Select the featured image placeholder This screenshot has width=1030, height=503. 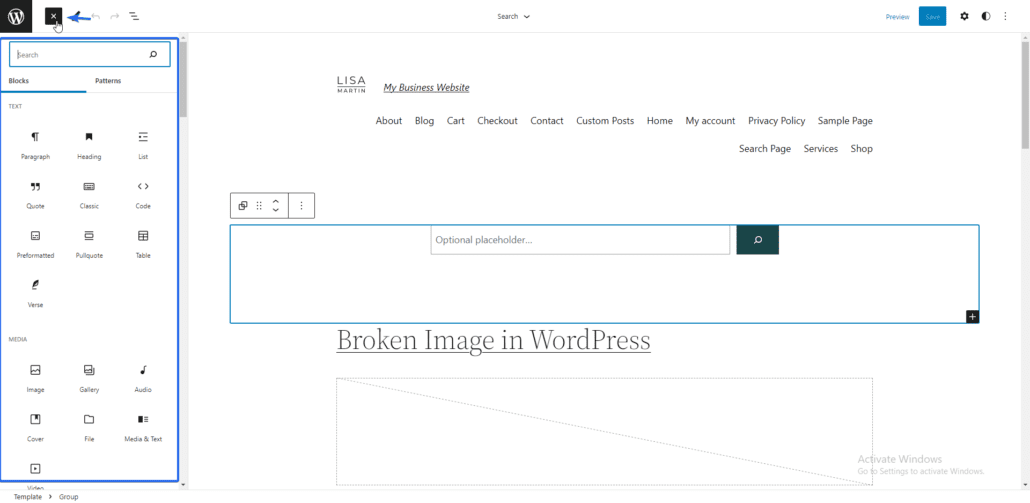click(x=604, y=431)
